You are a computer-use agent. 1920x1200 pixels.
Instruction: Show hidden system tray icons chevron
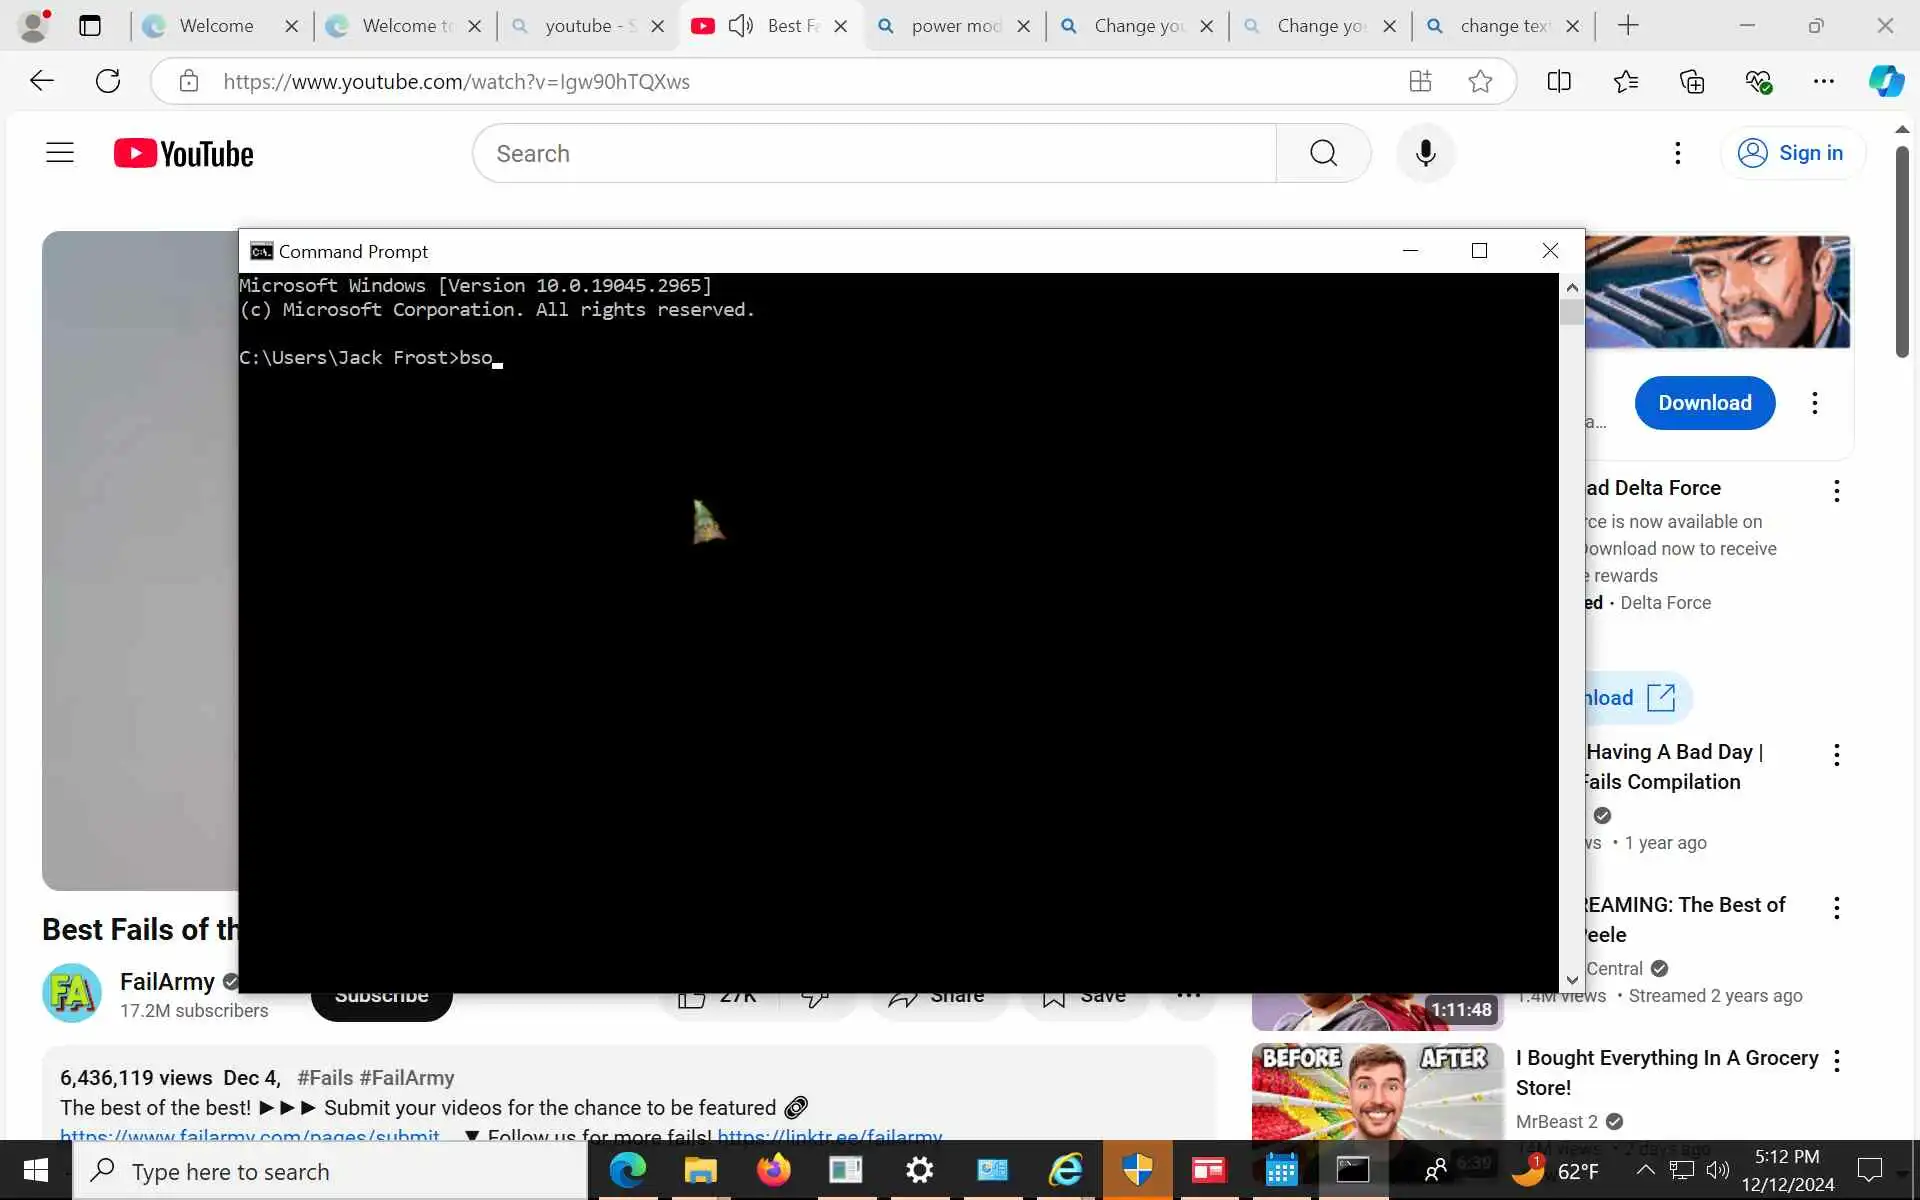[x=1645, y=1170]
